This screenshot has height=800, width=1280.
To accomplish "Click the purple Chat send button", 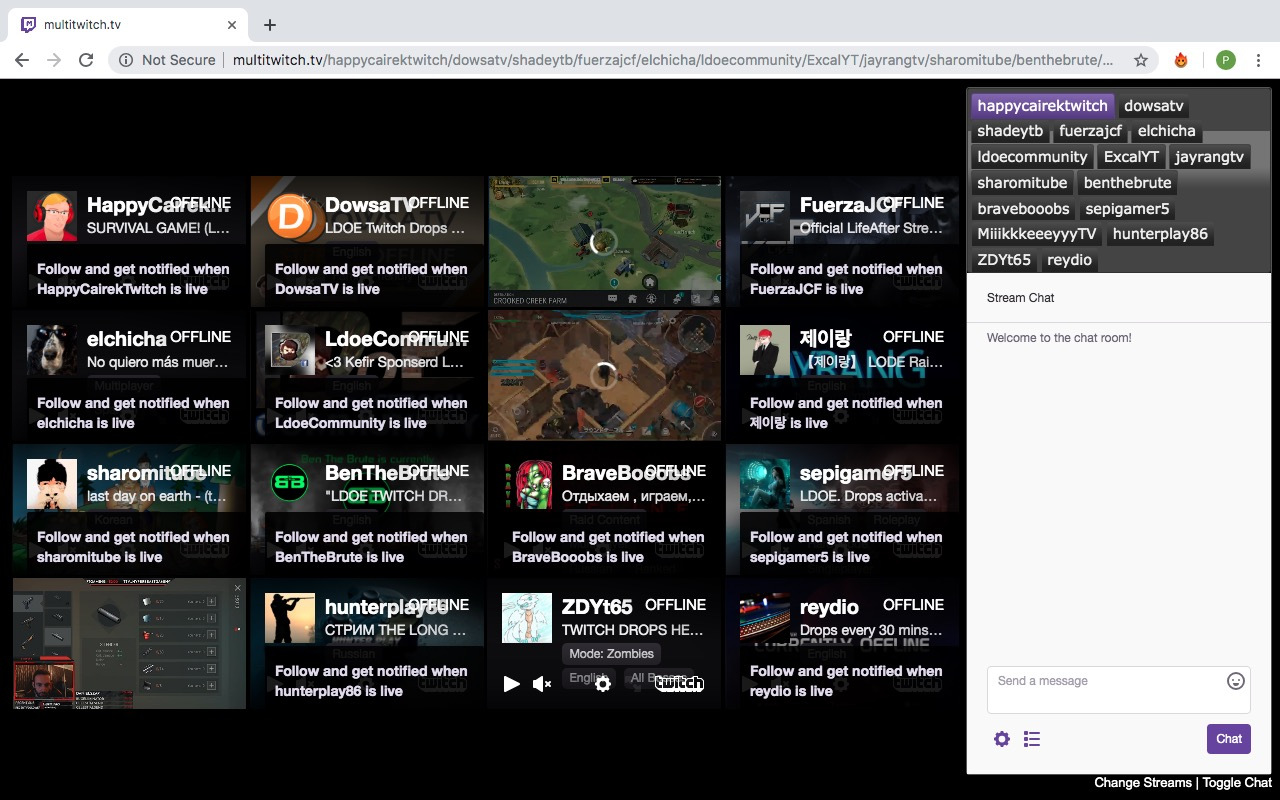I will click(1229, 739).
